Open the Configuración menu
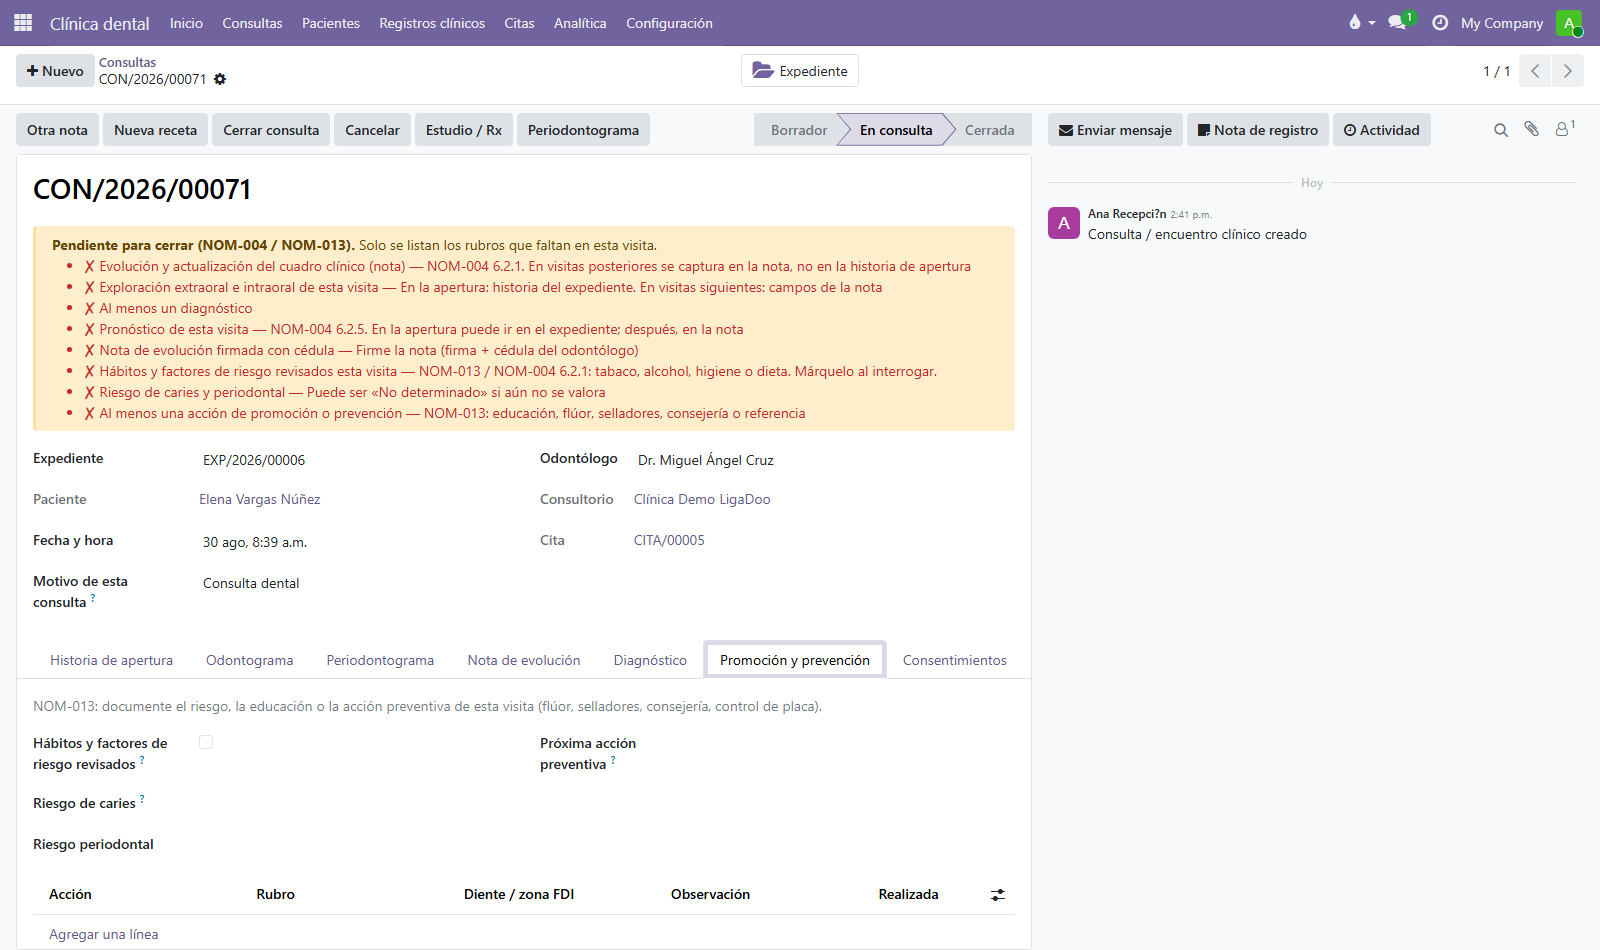The width and height of the screenshot is (1600, 950). (x=669, y=23)
